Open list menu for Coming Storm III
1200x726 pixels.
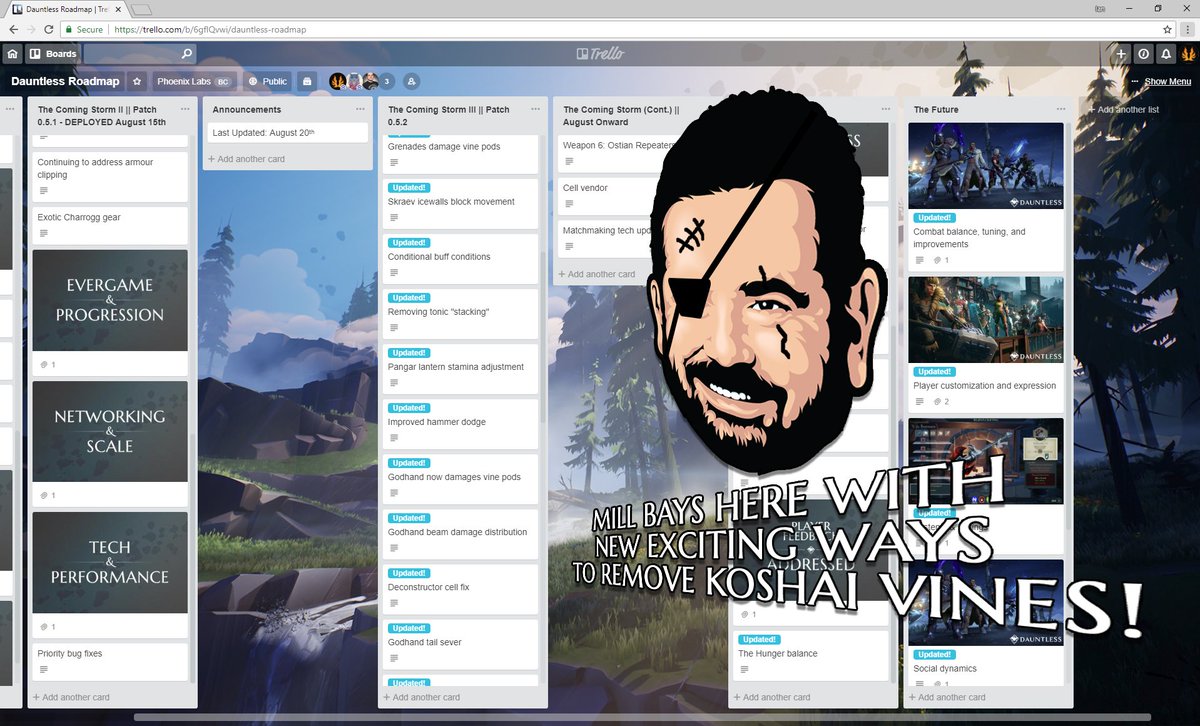[x=535, y=109]
